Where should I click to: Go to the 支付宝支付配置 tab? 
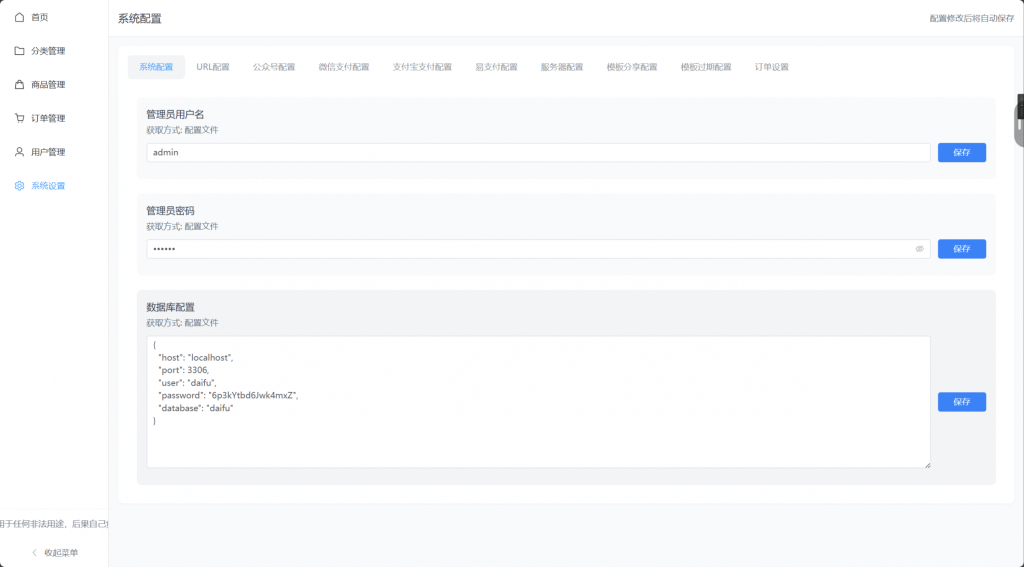point(422,67)
